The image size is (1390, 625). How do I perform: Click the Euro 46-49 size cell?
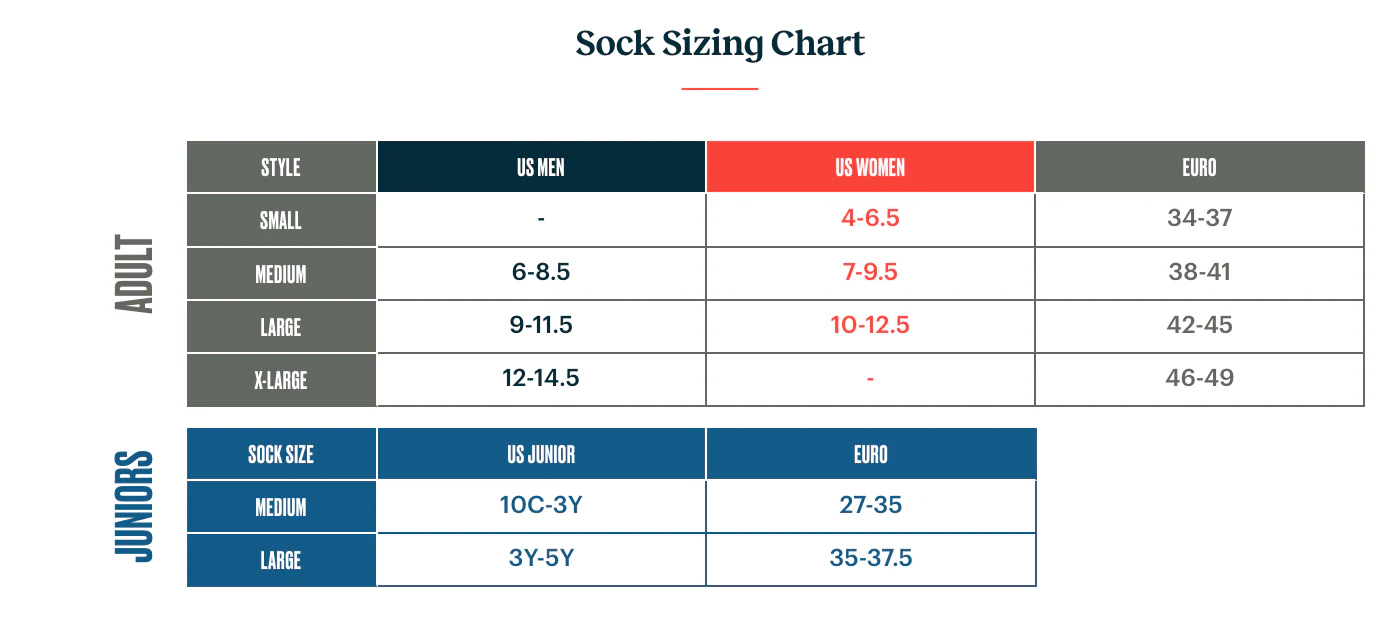(x=1199, y=378)
